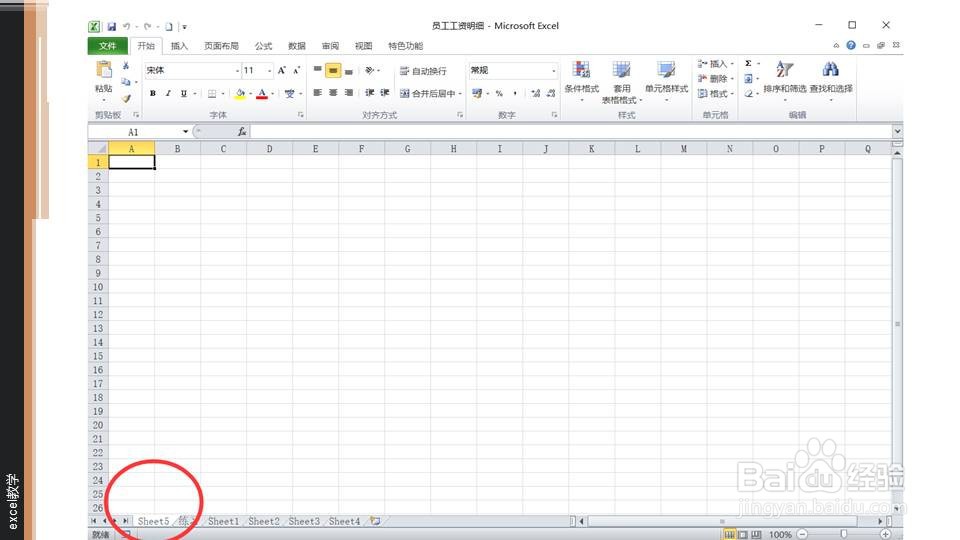960x540 pixels.
Task: Apply red font color with the A icon
Action: pyautogui.click(x=262, y=94)
